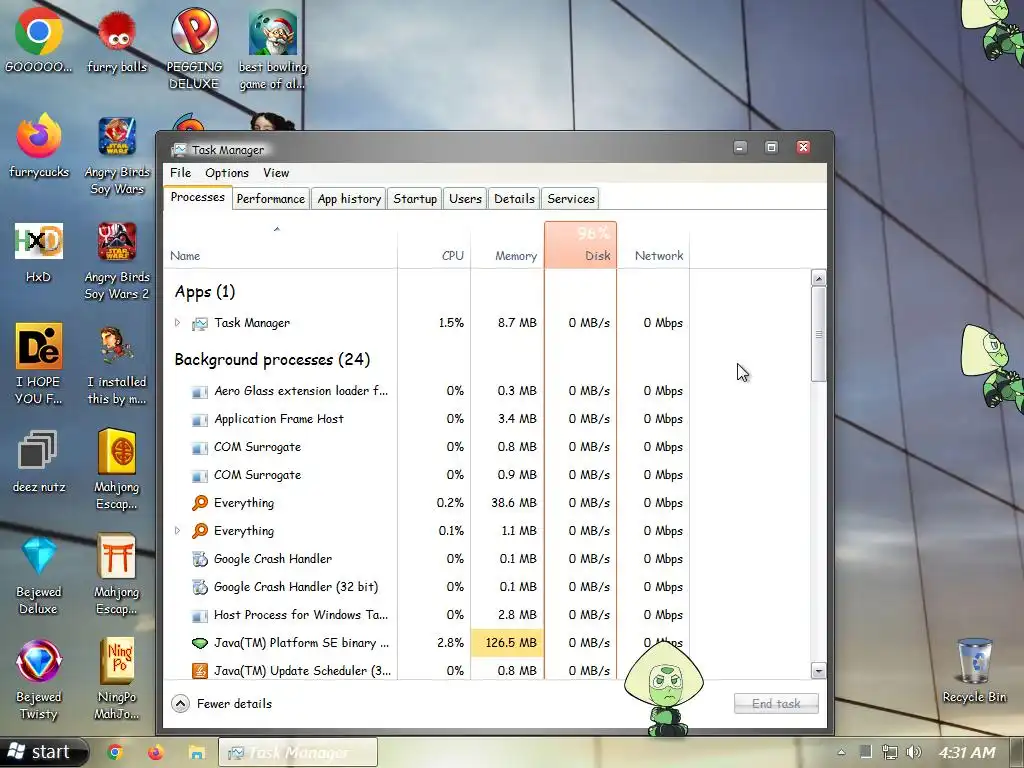This screenshot has height=768, width=1024.
Task: Open the Mahjong Escap... icon with yellow tile
Action: pos(117,469)
